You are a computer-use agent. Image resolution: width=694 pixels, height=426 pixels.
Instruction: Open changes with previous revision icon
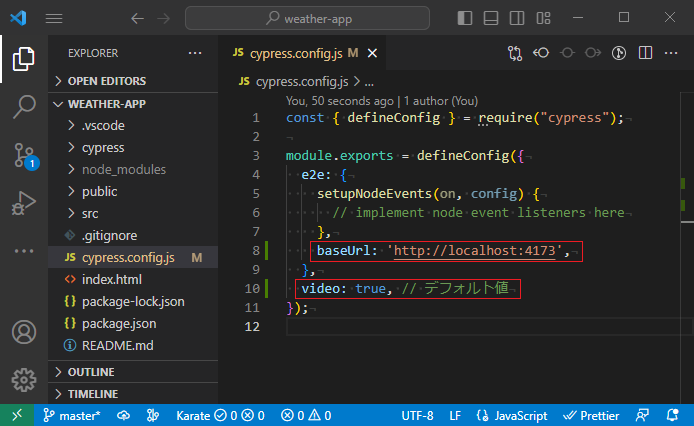click(x=541, y=53)
